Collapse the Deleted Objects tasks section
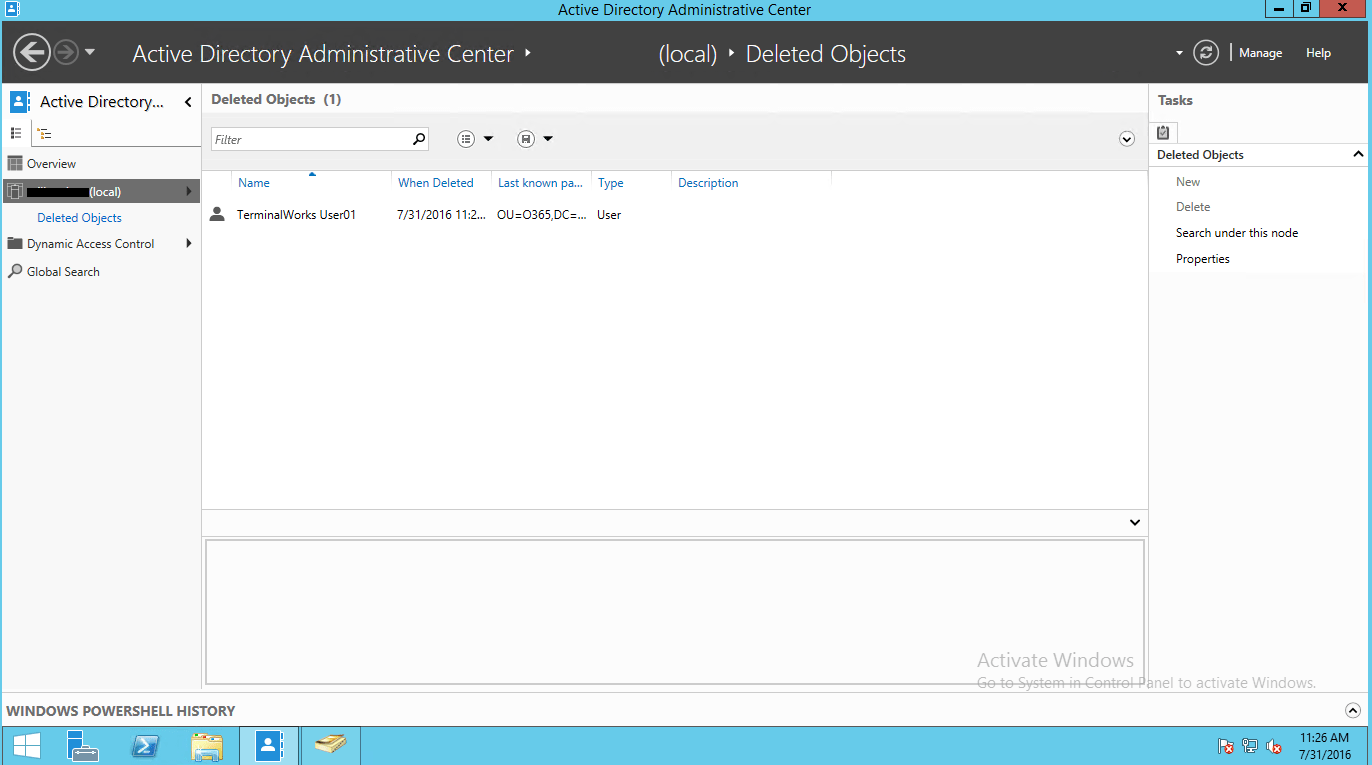This screenshot has height=765, width=1372. [x=1358, y=154]
